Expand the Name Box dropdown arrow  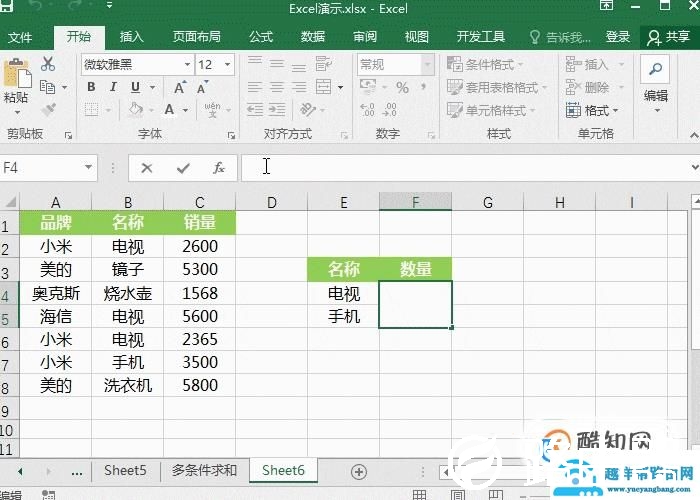tap(88, 167)
